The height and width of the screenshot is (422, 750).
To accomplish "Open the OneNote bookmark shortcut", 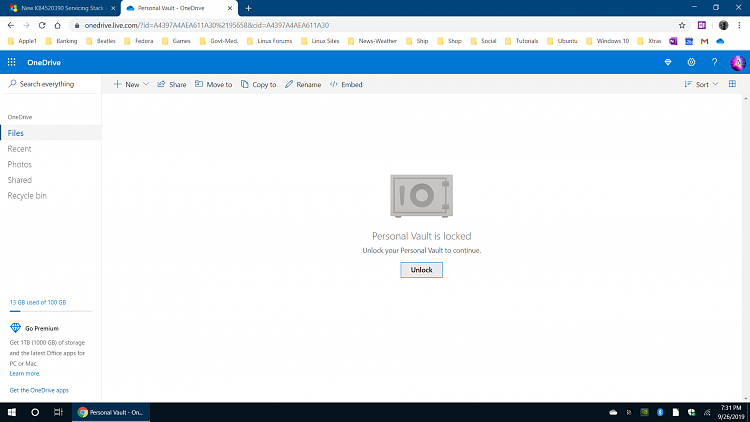I will pyautogui.click(x=673, y=41).
